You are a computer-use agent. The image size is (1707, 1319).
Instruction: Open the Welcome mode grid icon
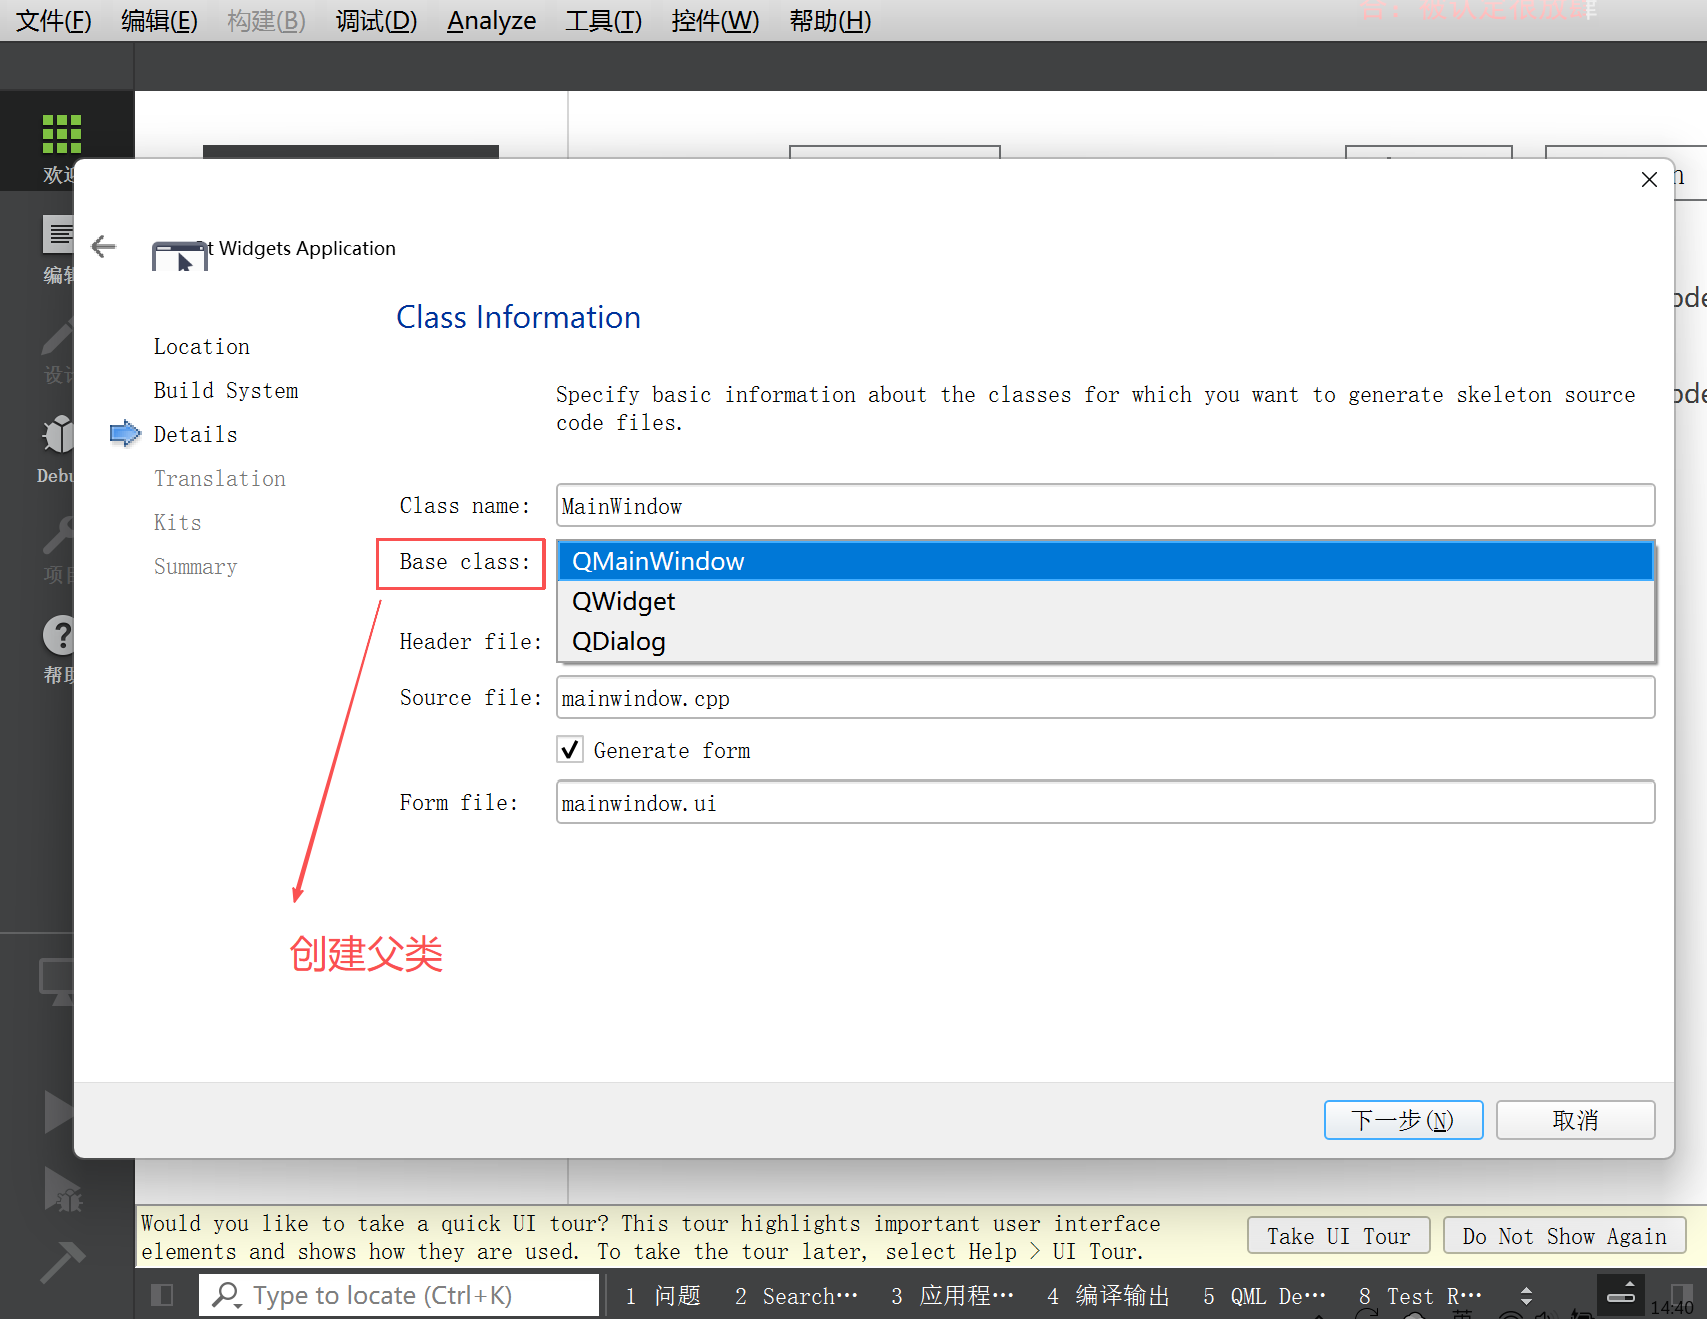click(61, 133)
